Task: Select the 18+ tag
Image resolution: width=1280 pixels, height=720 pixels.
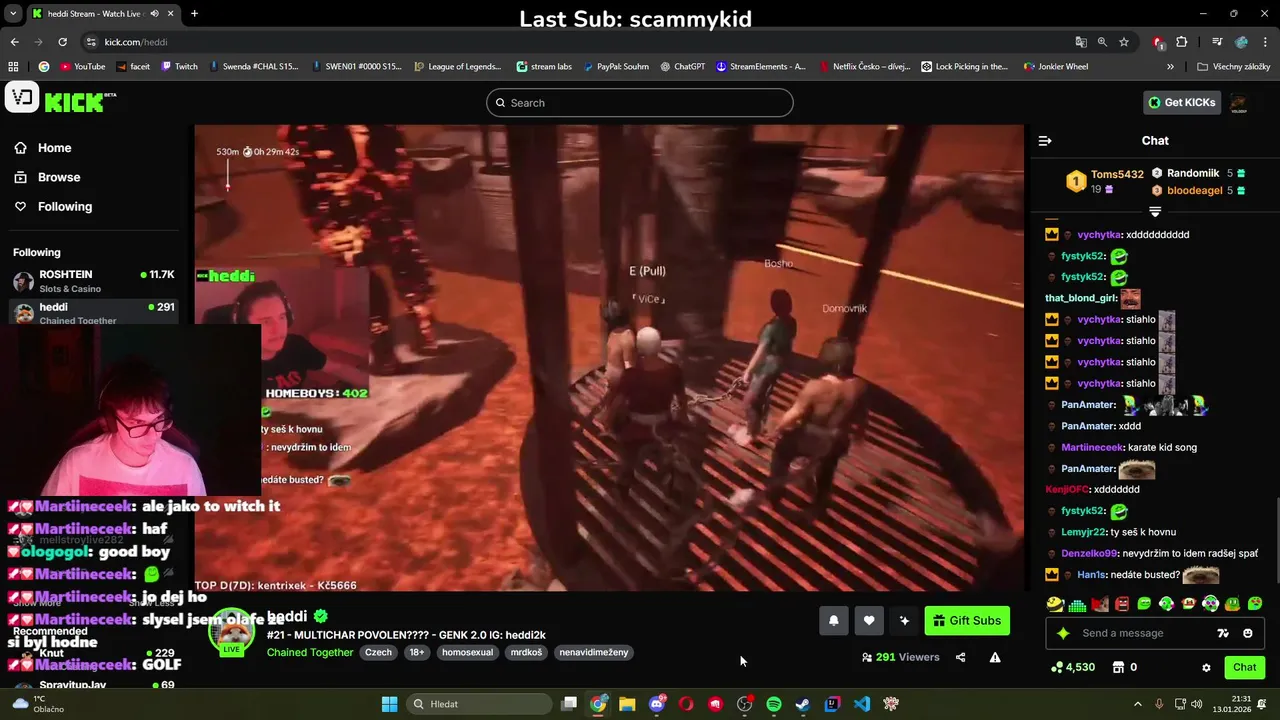Action: [x=417, y=652]
